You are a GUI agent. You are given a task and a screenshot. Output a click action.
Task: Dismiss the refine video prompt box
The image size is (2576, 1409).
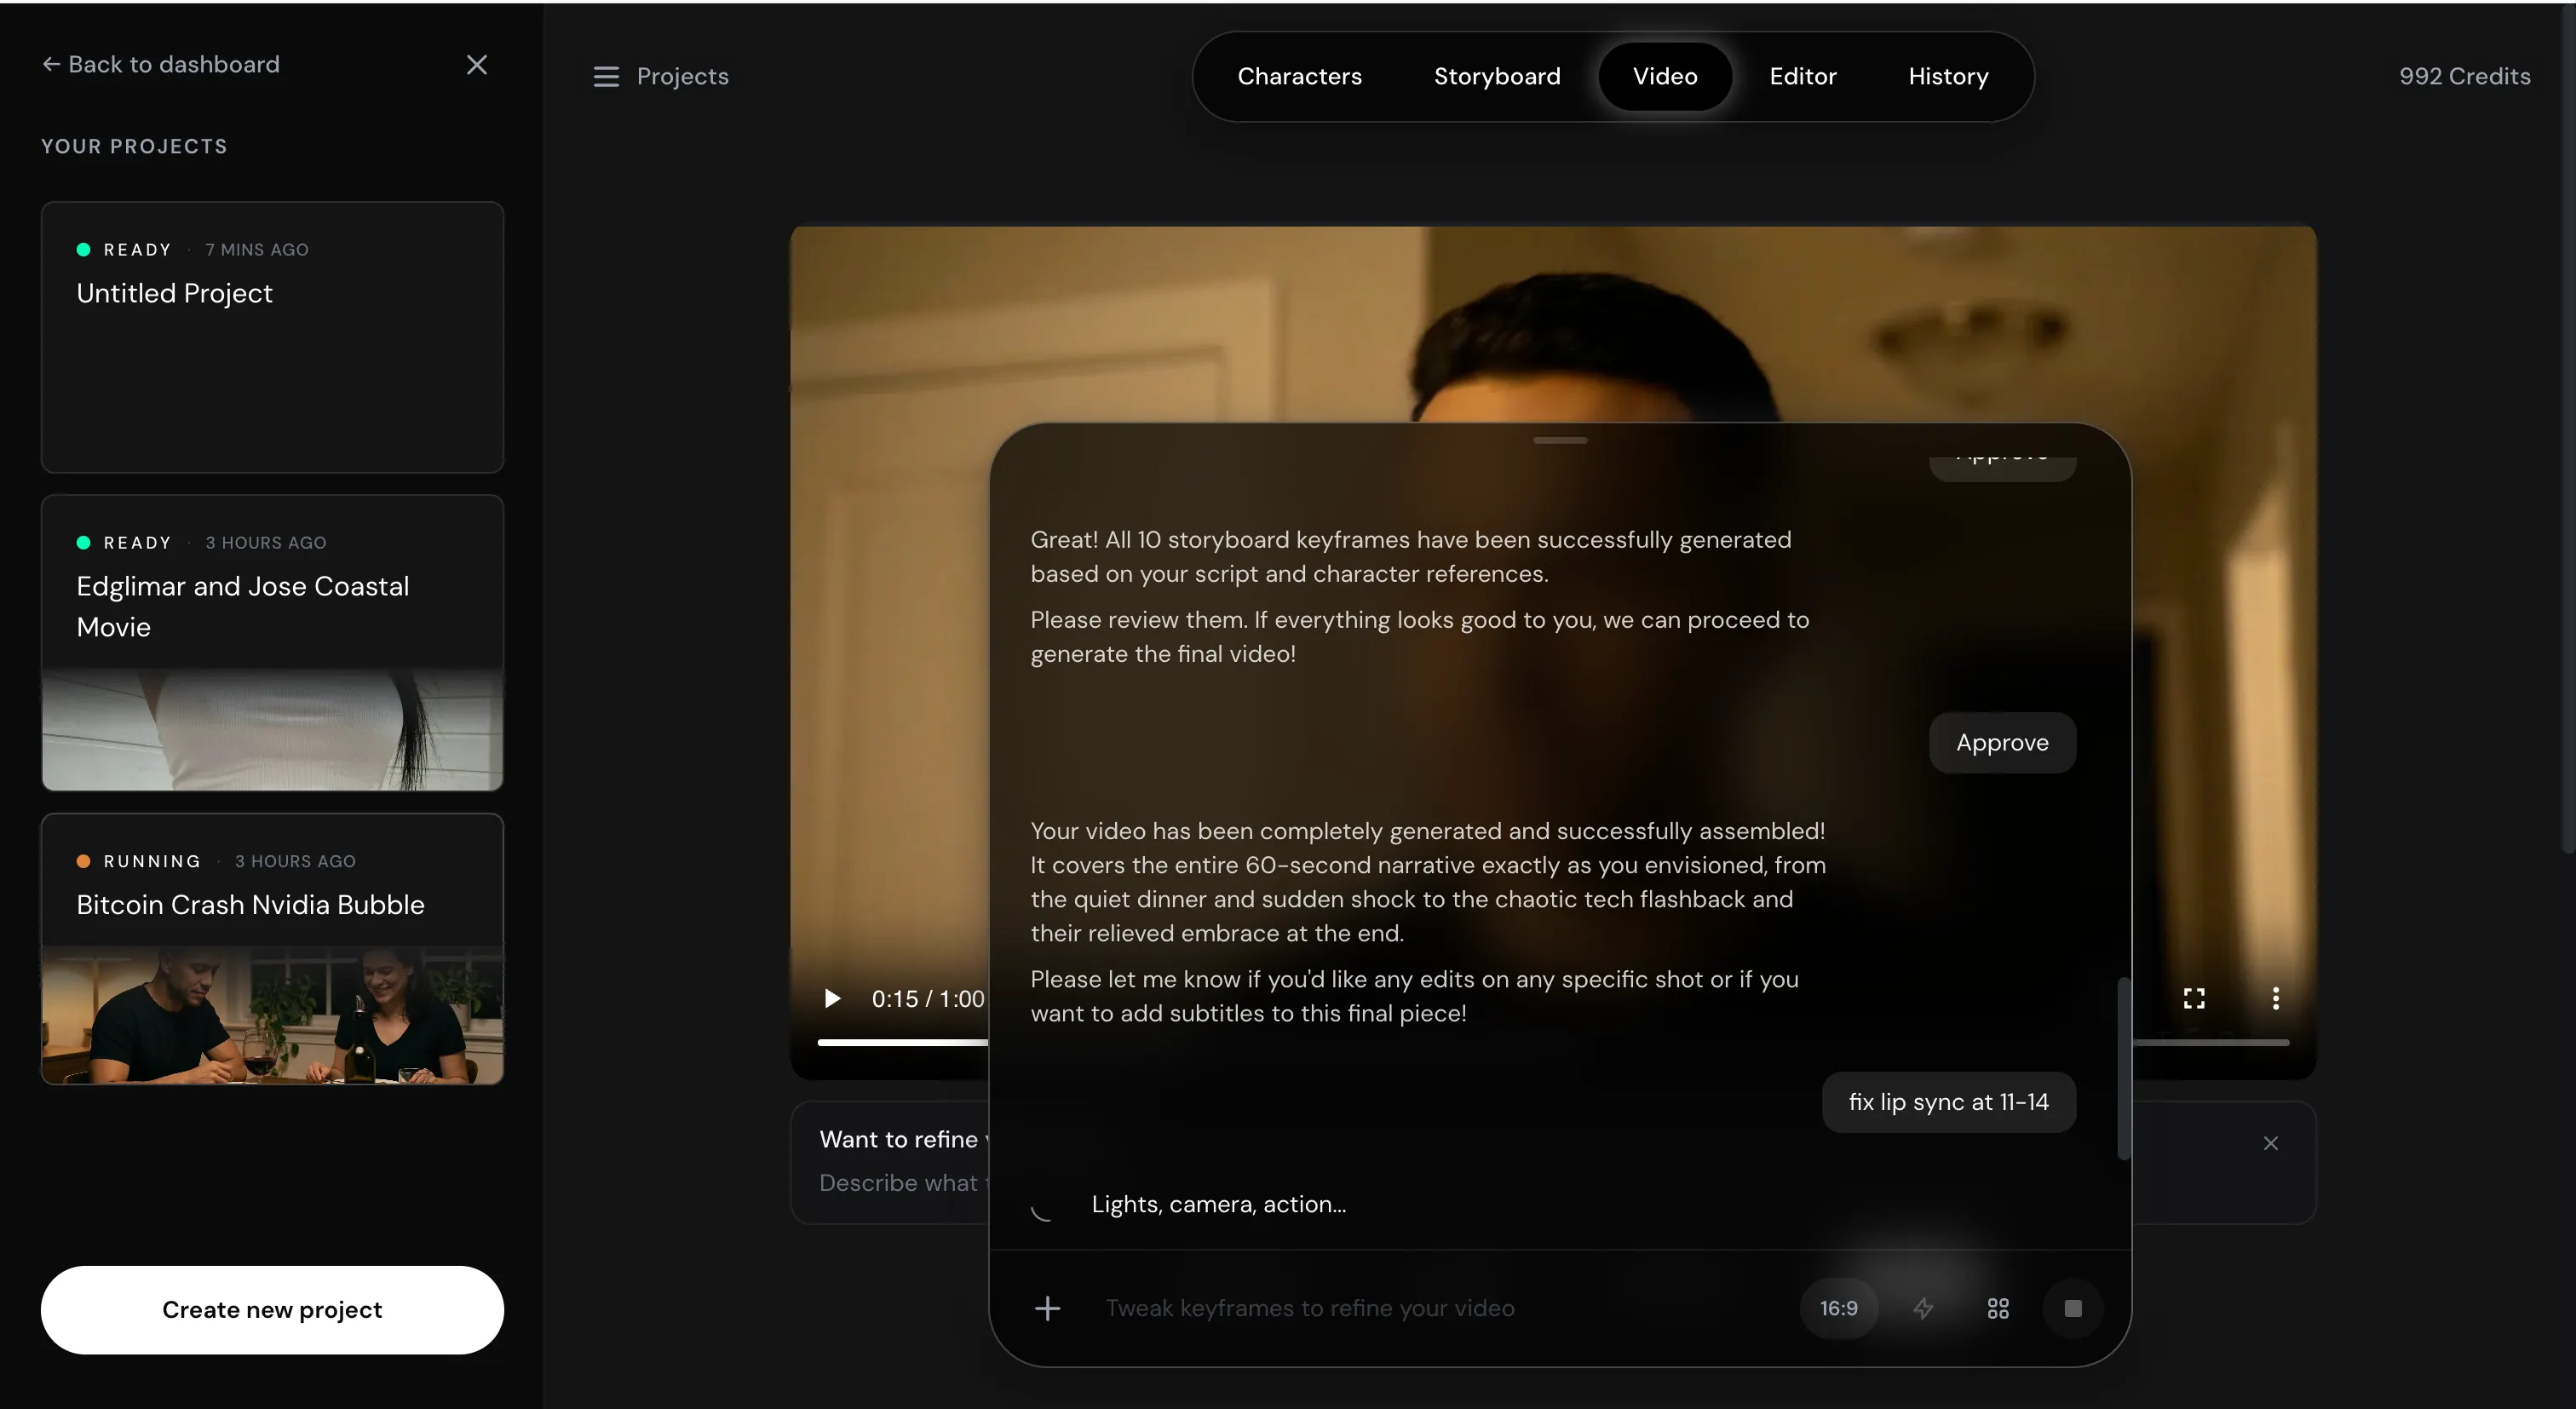click(x=2271, y=1143)
